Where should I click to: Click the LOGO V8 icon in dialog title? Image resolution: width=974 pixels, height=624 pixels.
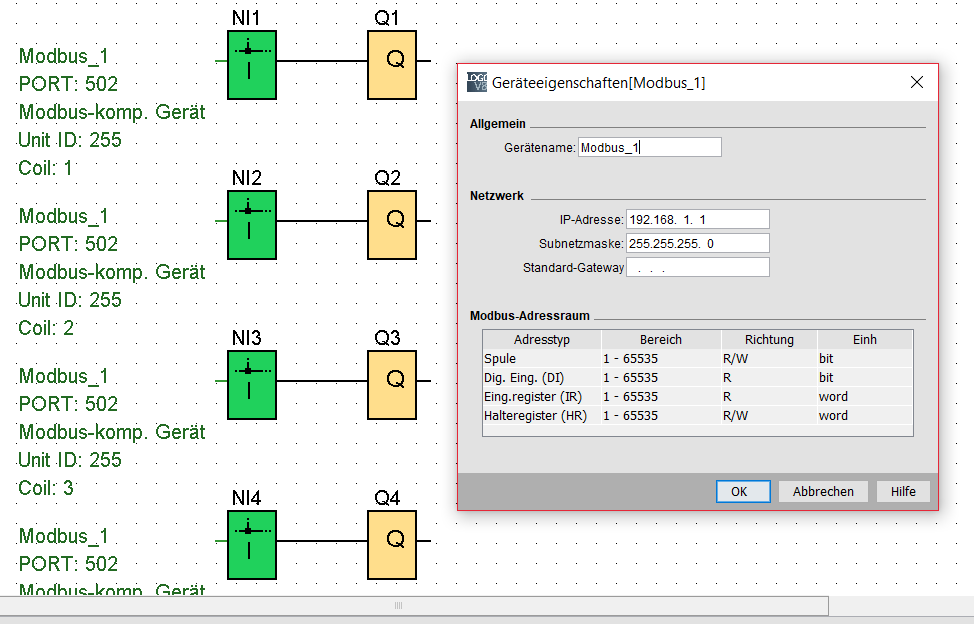tap(477, 82)
